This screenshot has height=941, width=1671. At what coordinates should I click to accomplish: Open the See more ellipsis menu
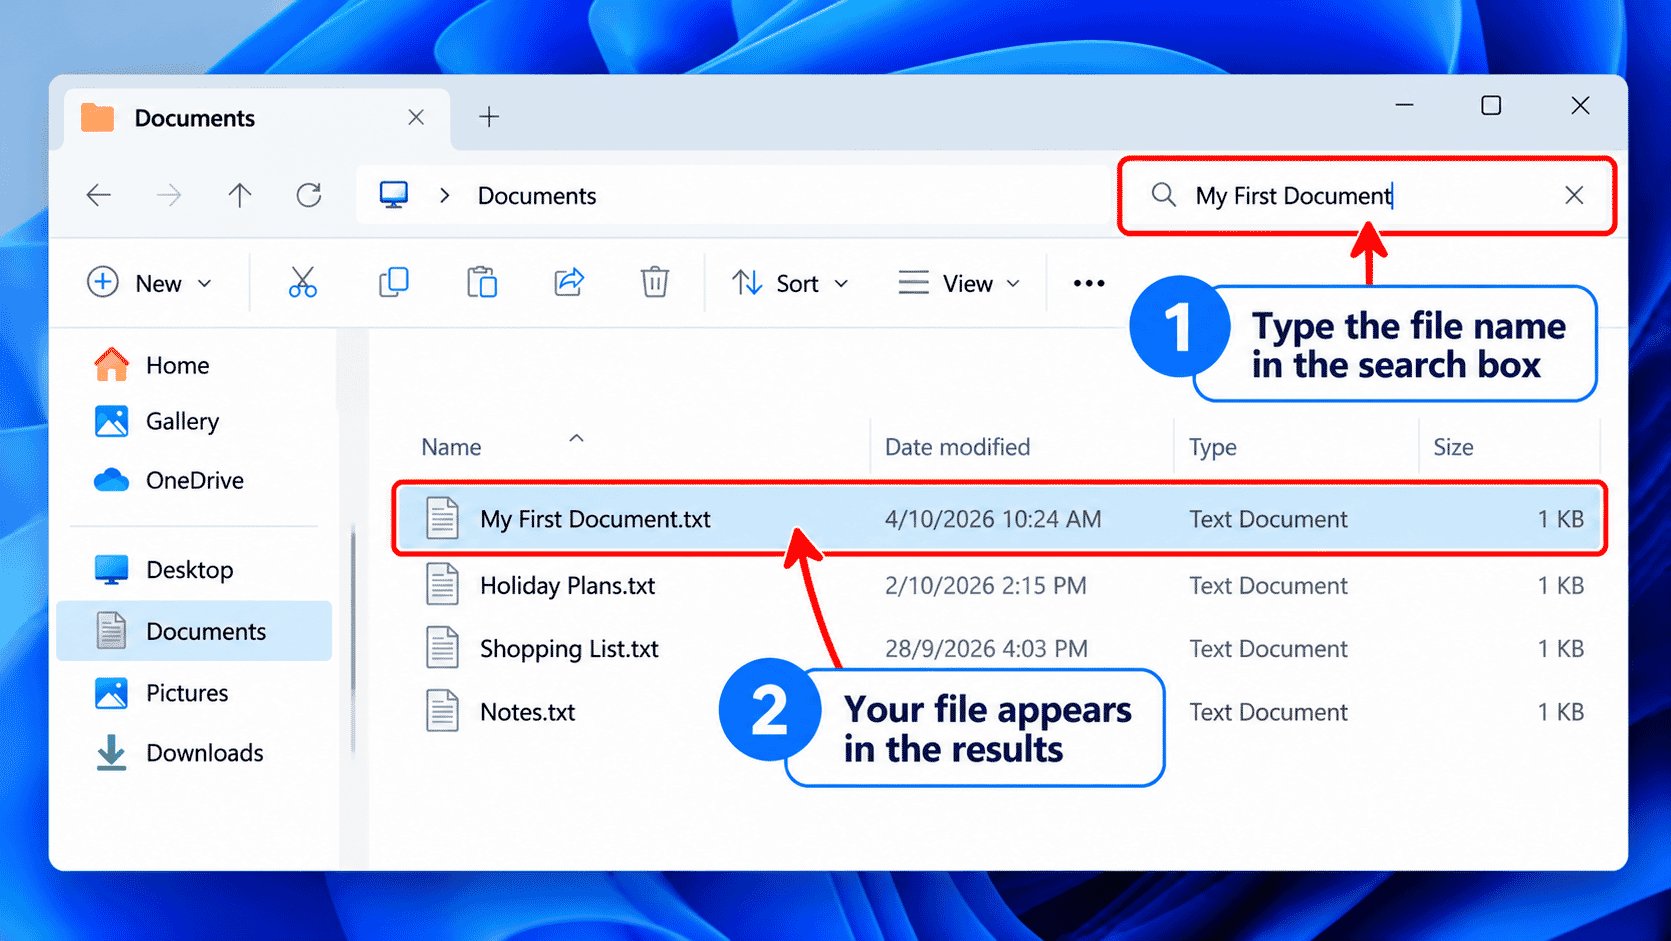click(1089, 283)
